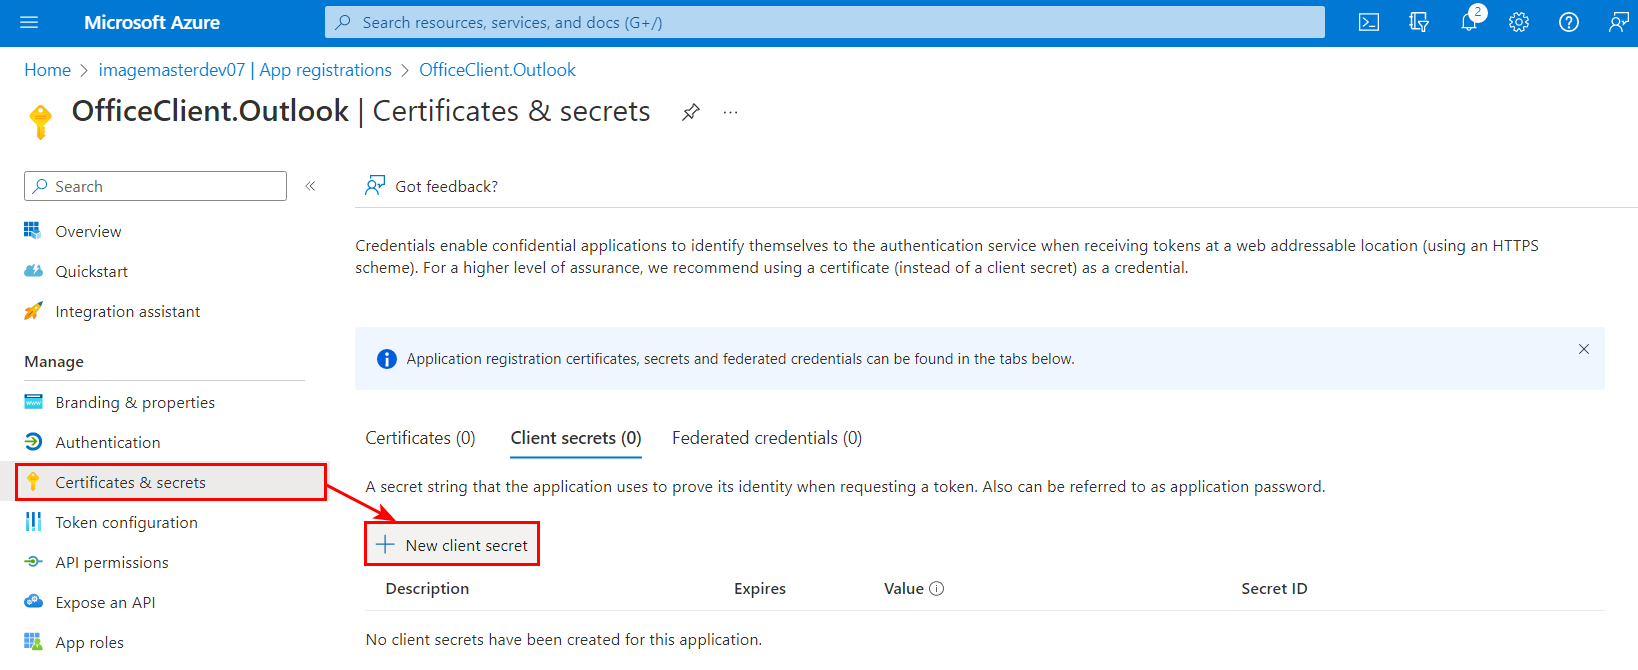Select the Client secrets (0) tab
1638x670 pixels.
click(576, 438)
